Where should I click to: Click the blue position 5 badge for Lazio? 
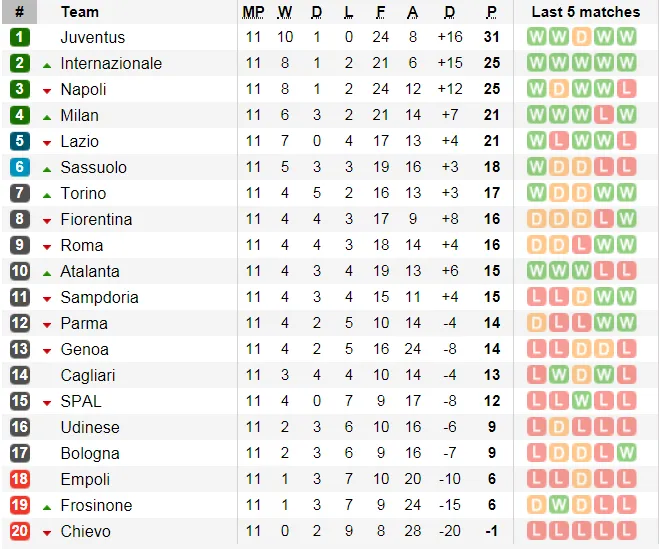click(20, 141)
